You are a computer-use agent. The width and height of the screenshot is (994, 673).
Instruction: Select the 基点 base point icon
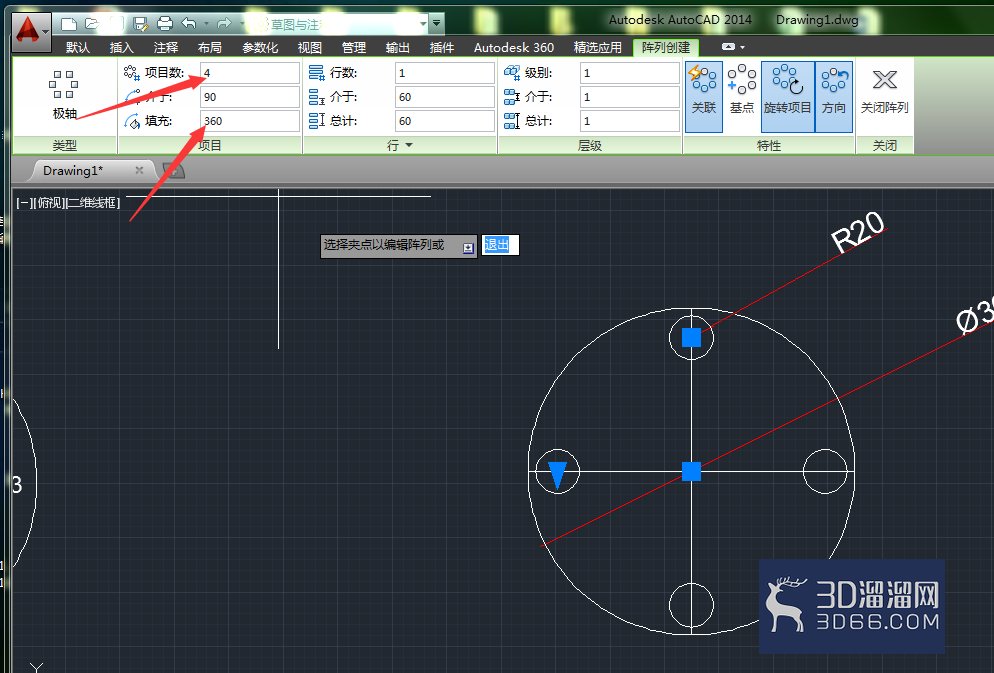click(x=741, y=89)
